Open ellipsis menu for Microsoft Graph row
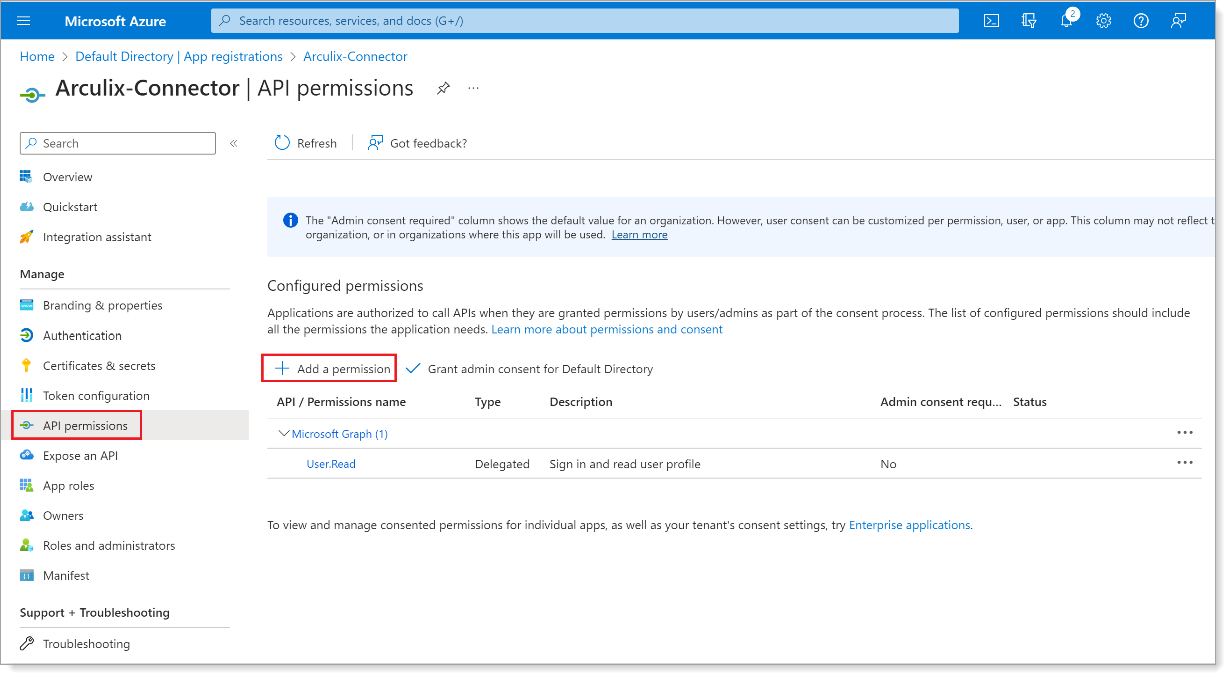1231x680 pixels. (1185, 433)
